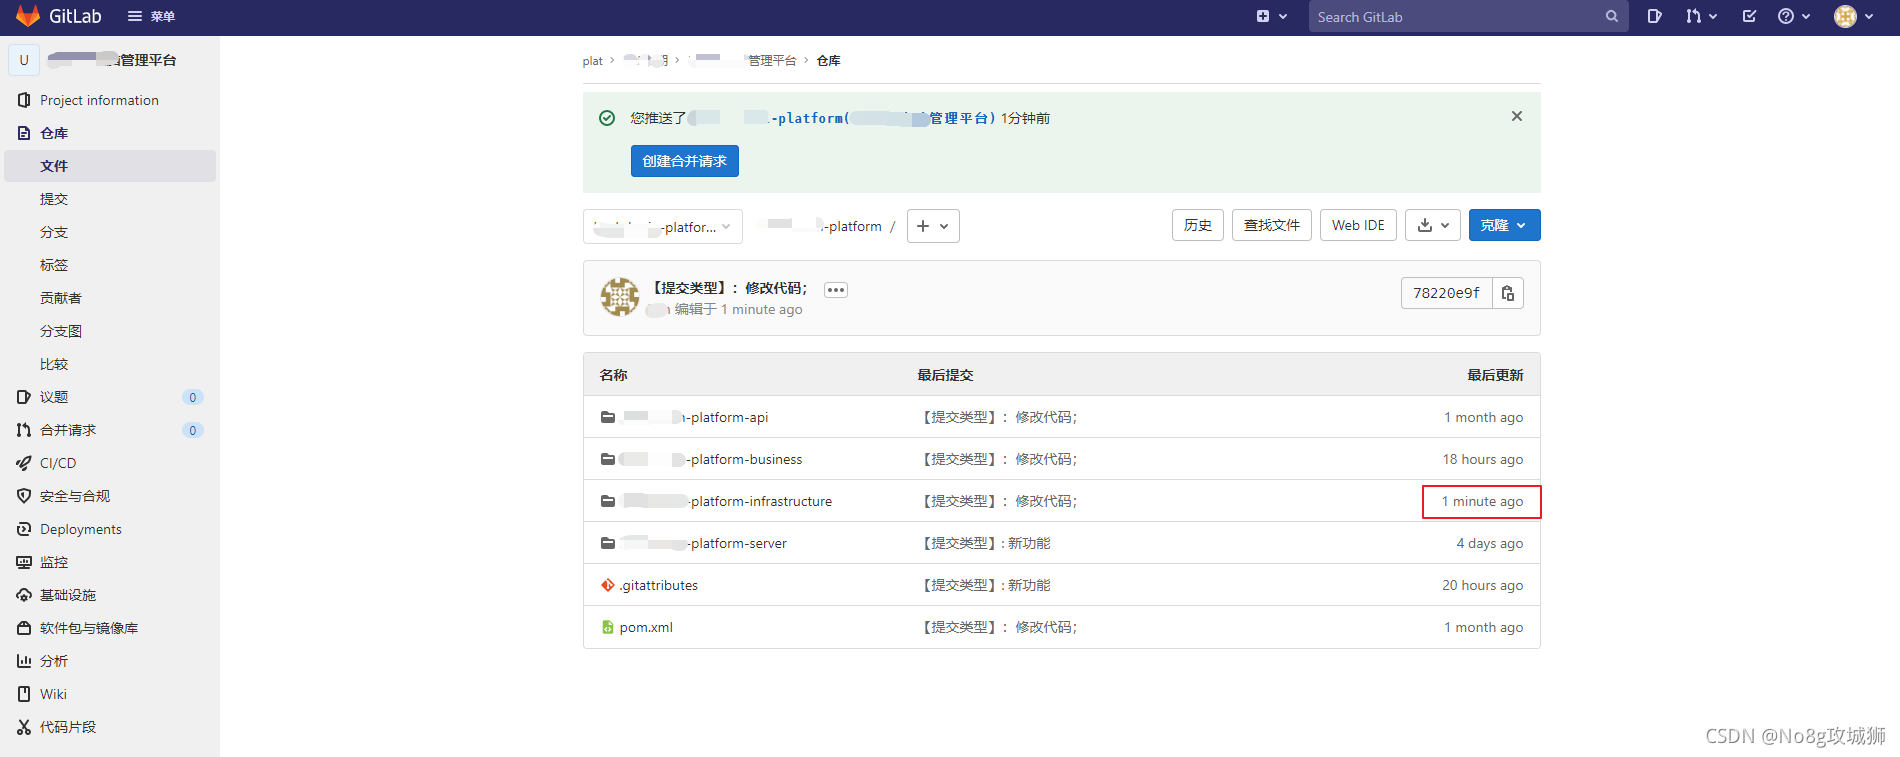
Task: Click the 软件包与镜像库 package icon
Action: click(24, 628)
